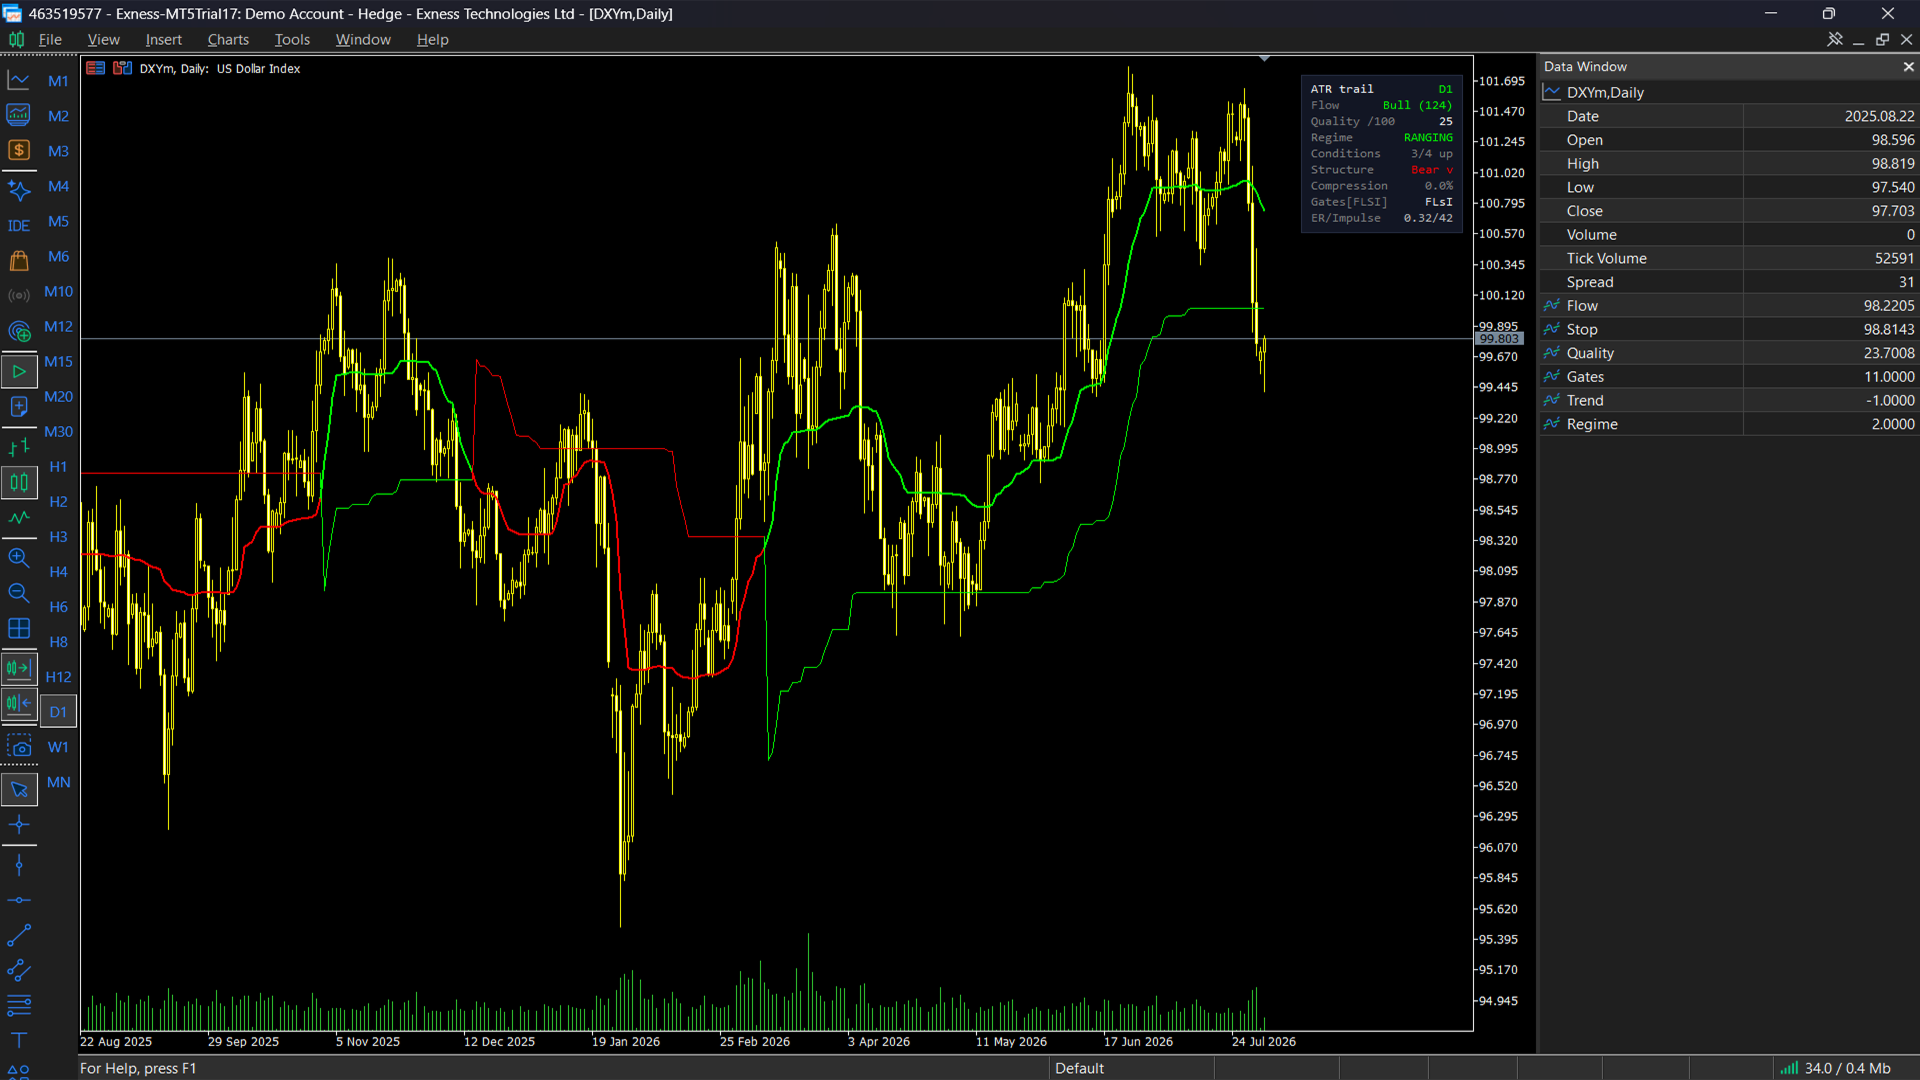Open the shapes objects tool
The image size is (1920, 1080).
[x=19, y=1071]
